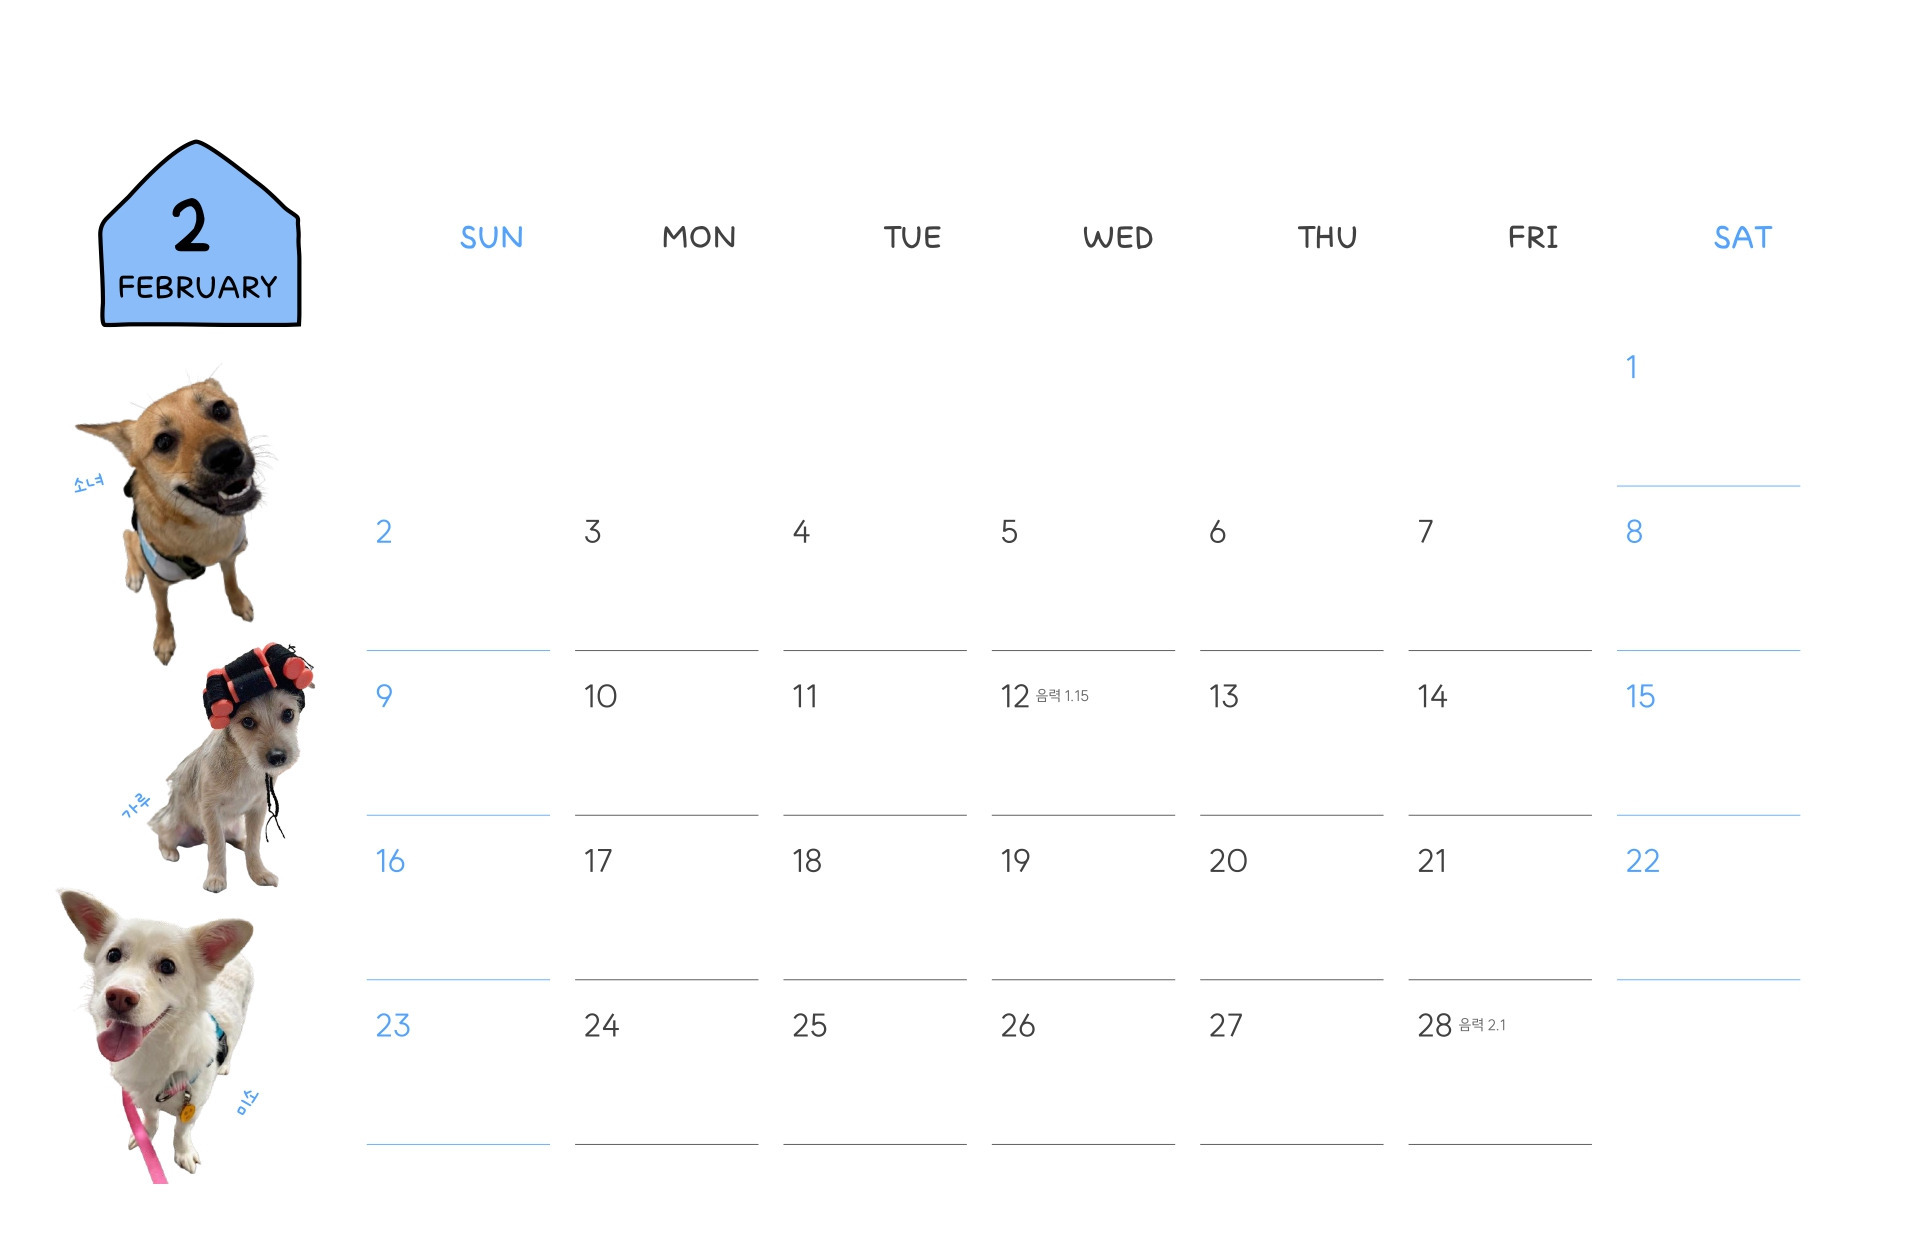Click the blue February house badge
1917x1250 pixels.
click(200, 233)
